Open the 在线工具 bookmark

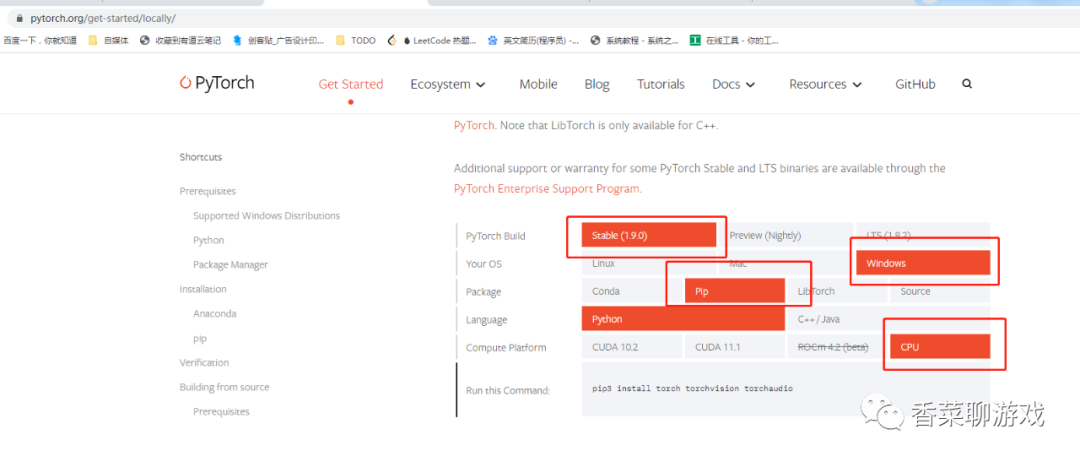[735, 41]
